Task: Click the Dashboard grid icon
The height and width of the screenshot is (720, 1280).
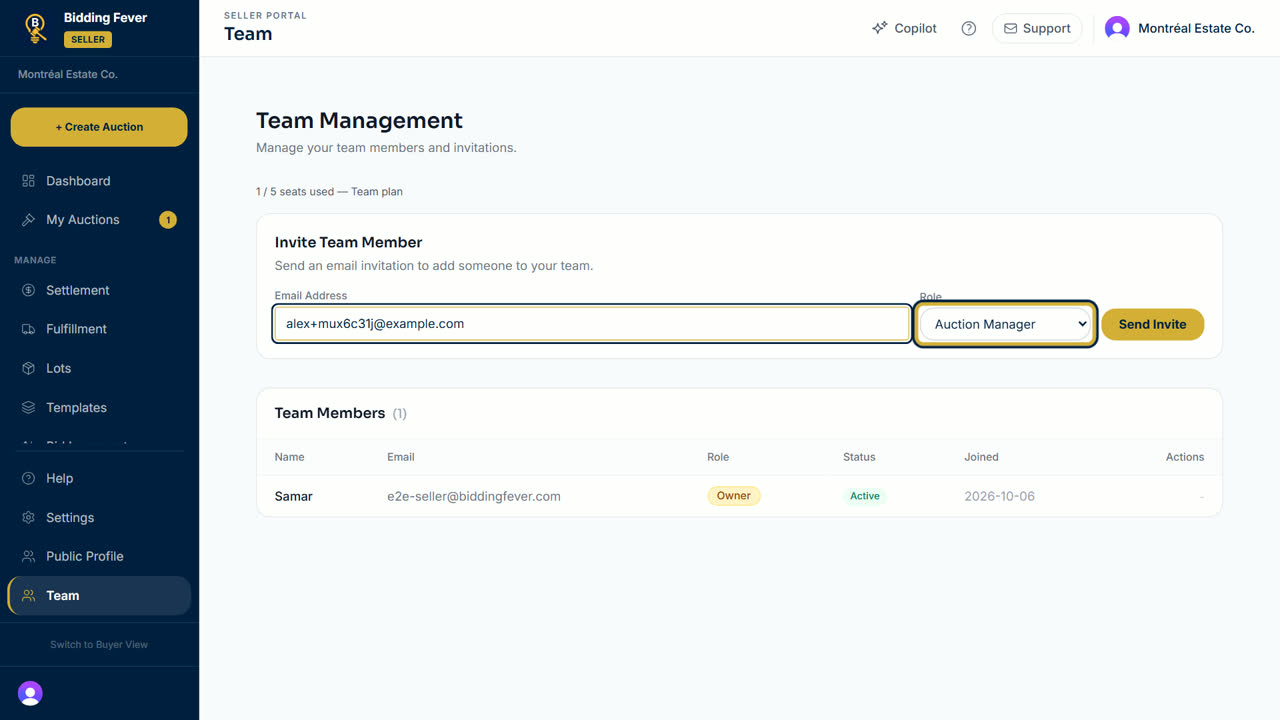Action: click(28, 181)
